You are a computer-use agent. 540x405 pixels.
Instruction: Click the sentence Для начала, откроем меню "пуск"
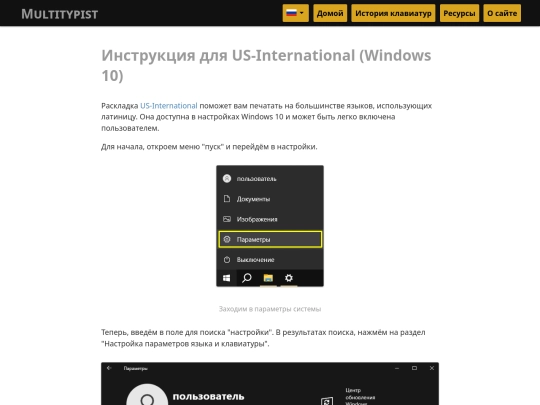tap(209, 147)
